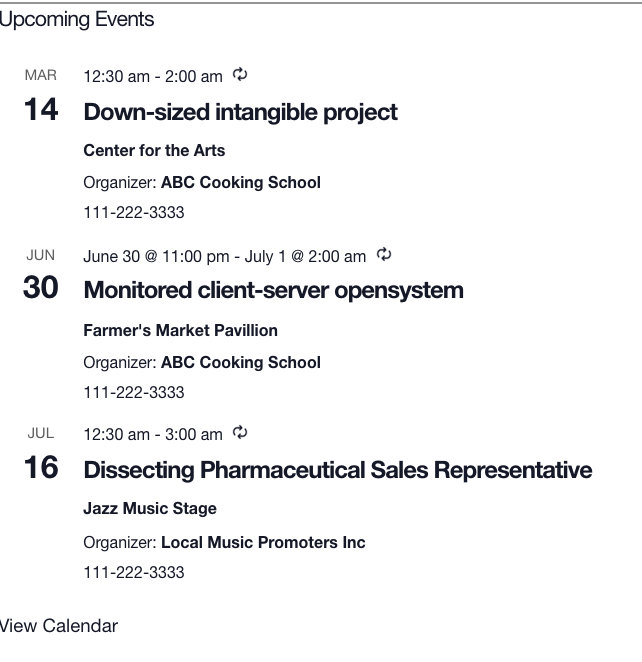642x662 pixels.
Task: Click ABC Cooking School under Farmer's Market Pavillion
Action: [240, 362]
